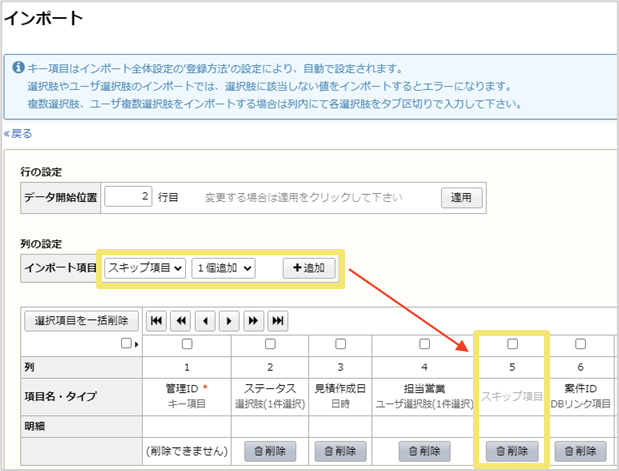
Task: Open the スキップ項目 import item dropdown
Action: coord(145,268)
